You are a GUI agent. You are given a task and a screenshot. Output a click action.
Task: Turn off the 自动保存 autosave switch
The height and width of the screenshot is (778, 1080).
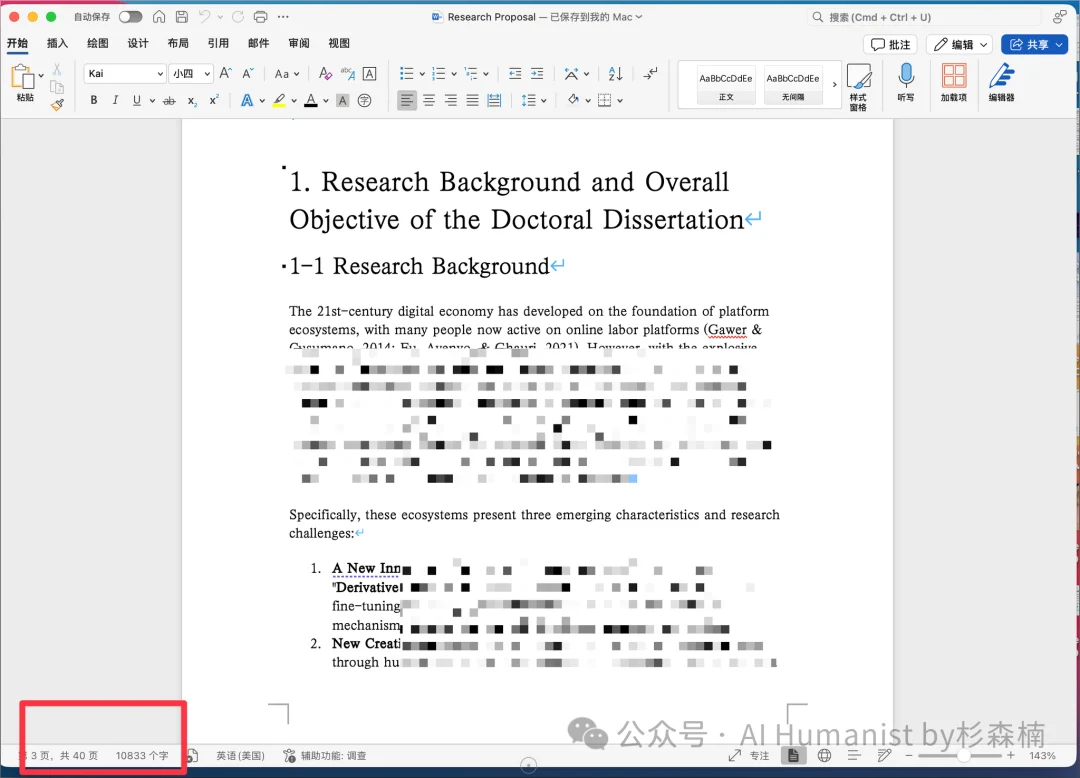pyautogui.click(x=130, y=16)
